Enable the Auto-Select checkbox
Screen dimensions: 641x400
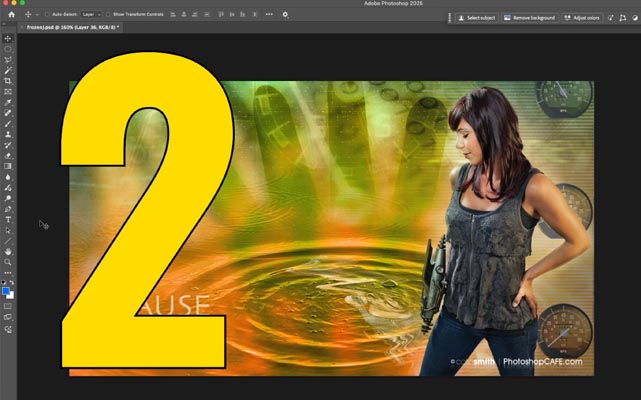[47, 14]
